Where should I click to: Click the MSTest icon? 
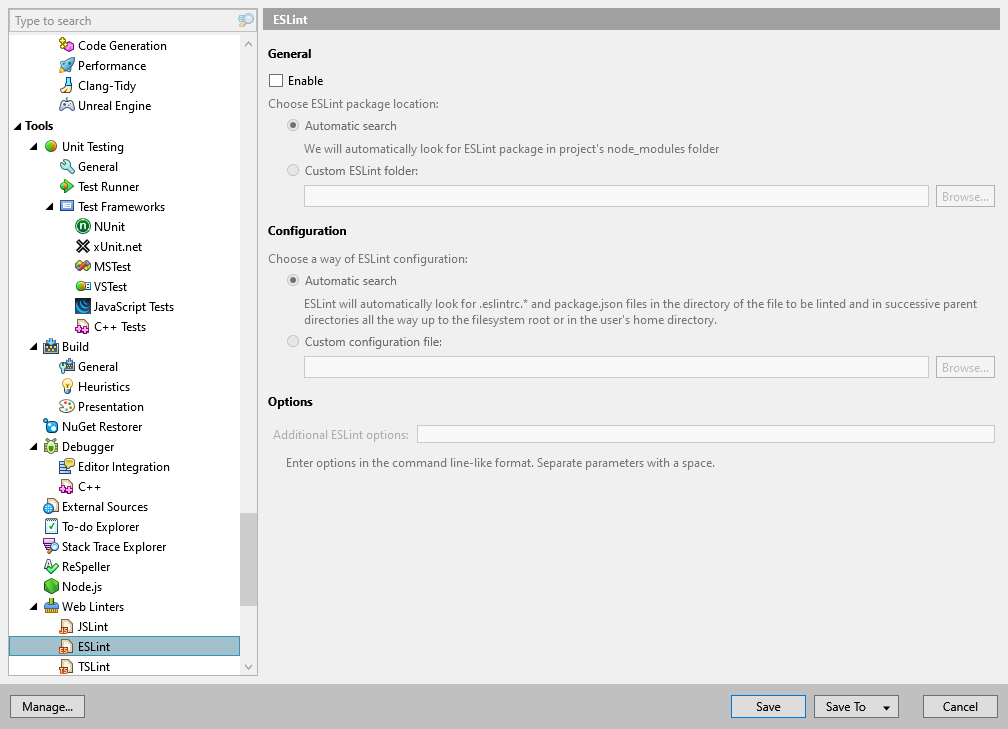click(83, 266)
